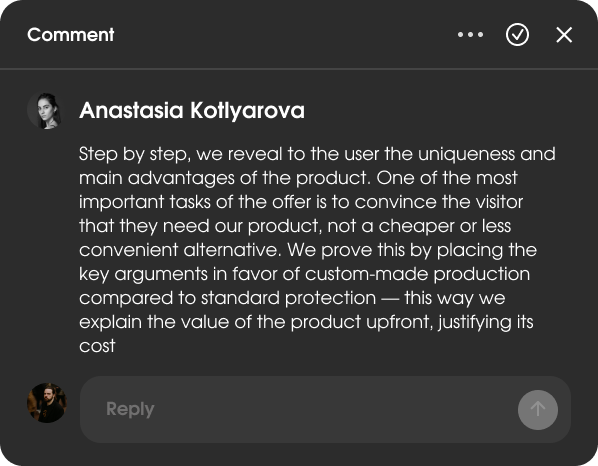Image resolution: width=598 pixels, height=466 pixels.
Task: Click the Comment panel title
Action: [71, 35]
